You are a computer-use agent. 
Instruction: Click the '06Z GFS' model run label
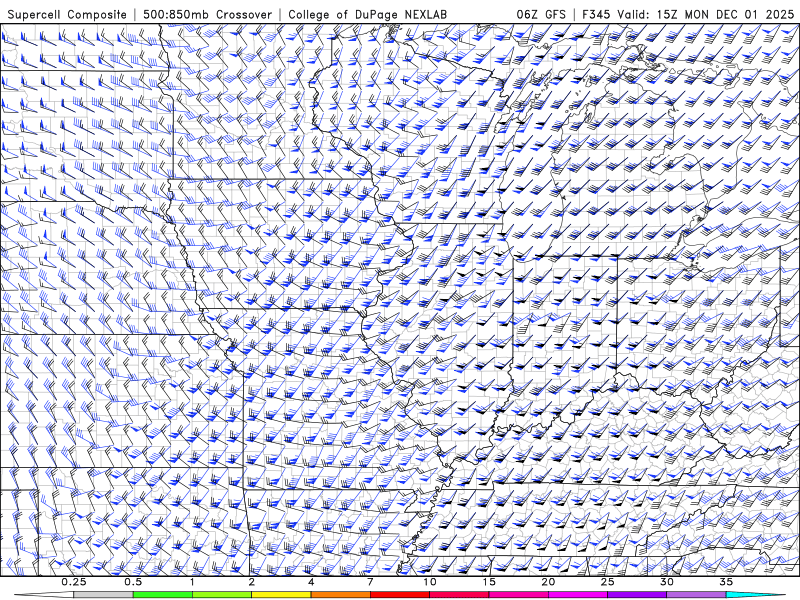tap(541, 14)
